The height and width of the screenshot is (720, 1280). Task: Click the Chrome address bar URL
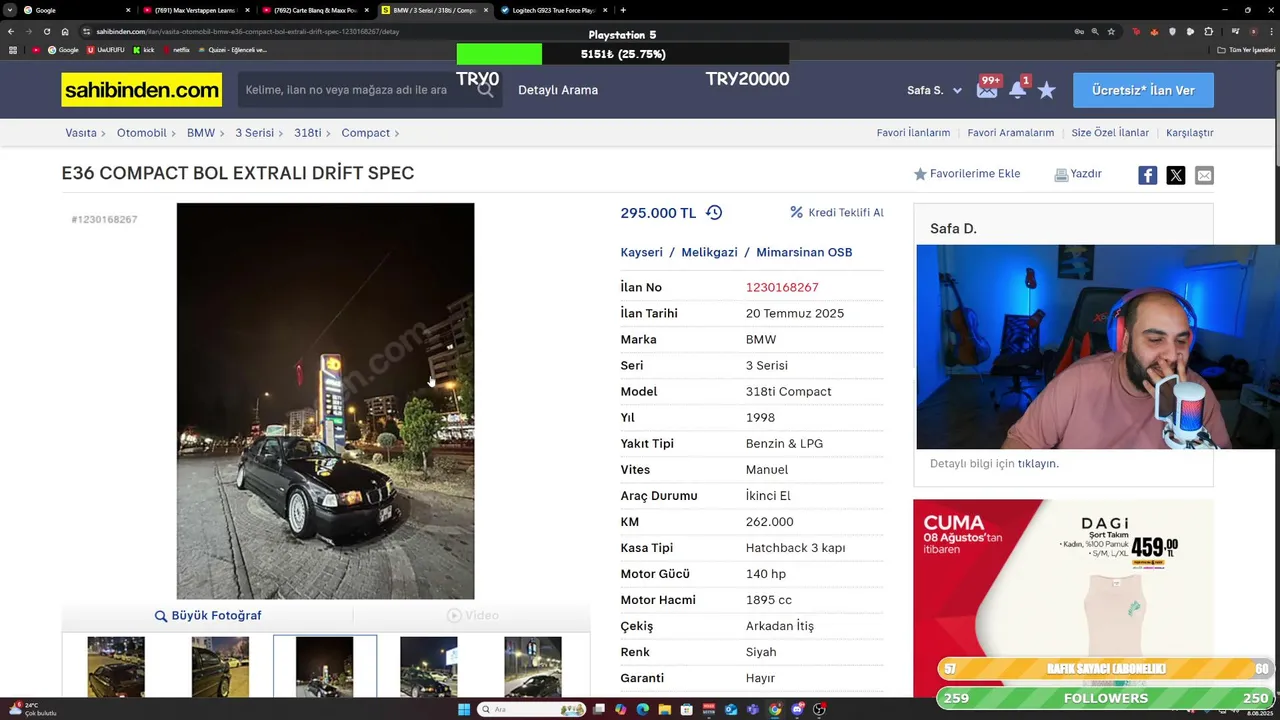tap(248, 31)
